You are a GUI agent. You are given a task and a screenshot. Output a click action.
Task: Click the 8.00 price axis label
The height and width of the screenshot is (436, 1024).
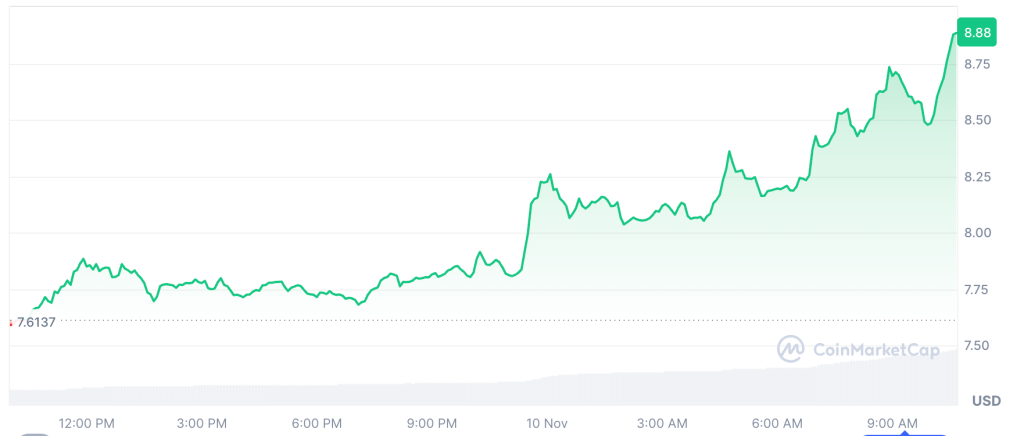click(x=977, y=233)
